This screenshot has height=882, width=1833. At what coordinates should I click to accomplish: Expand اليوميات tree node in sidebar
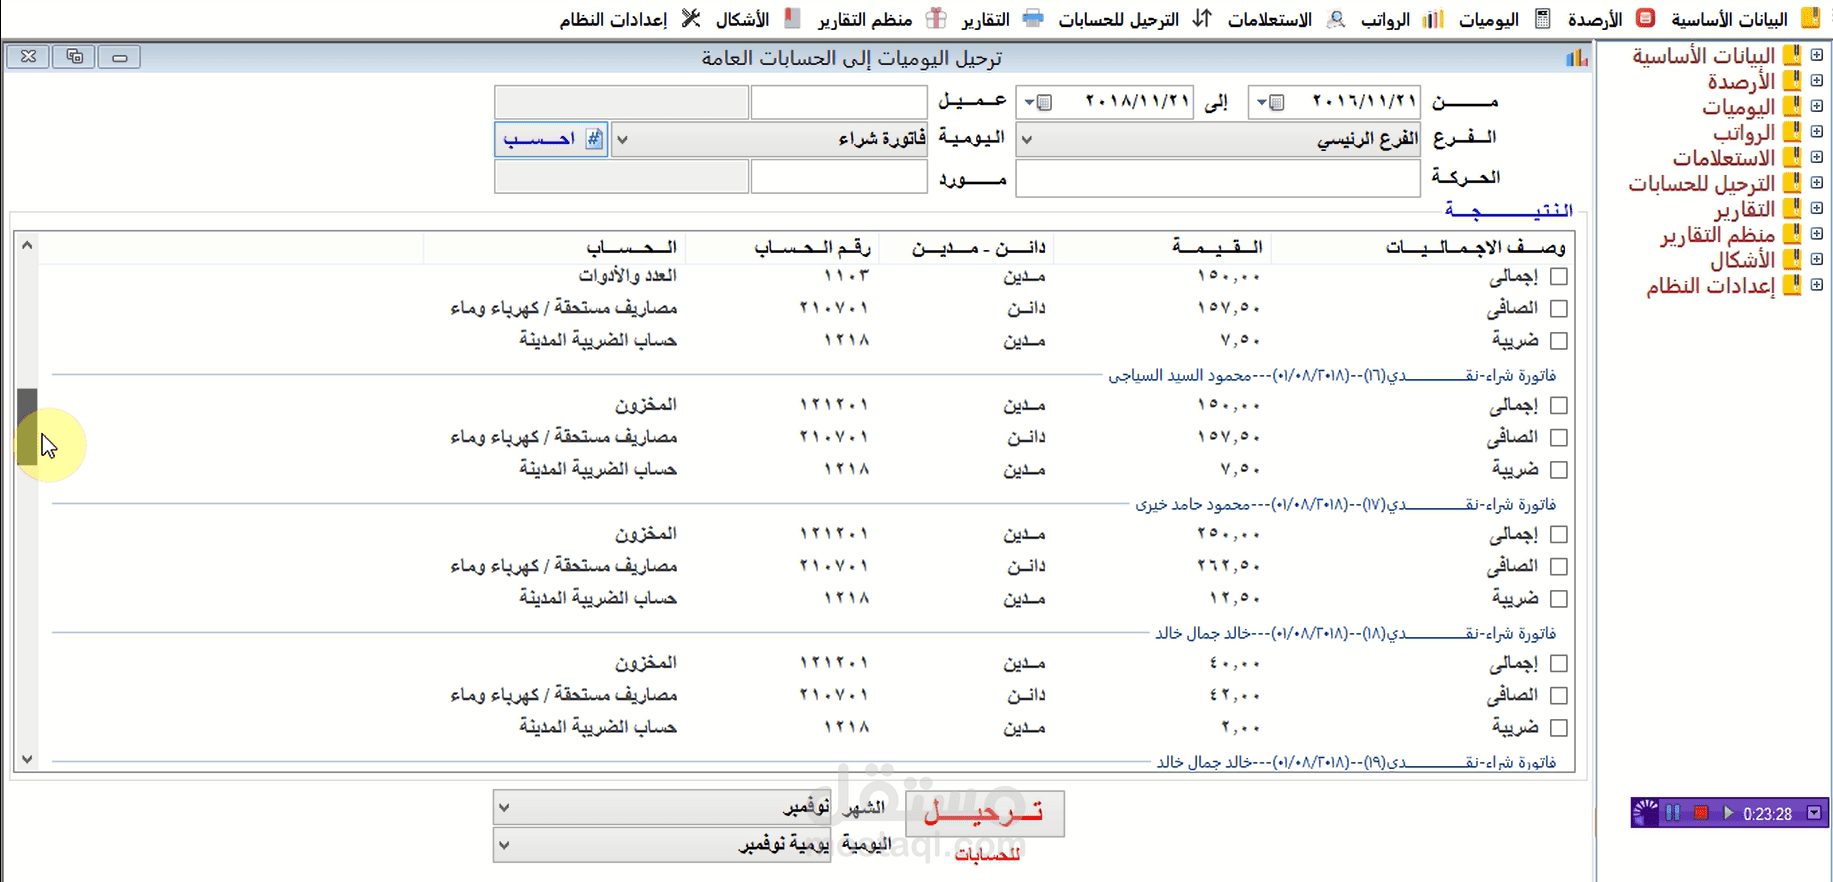click(1817, 106)
